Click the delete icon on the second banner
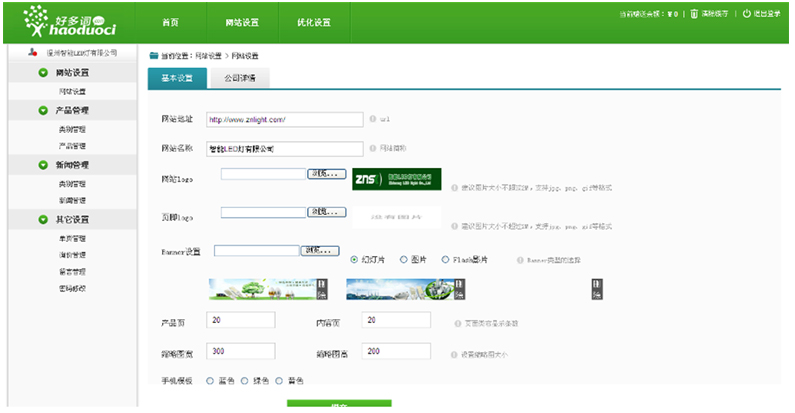Screen dimensions: 795x413 click(x=458, y=289)
